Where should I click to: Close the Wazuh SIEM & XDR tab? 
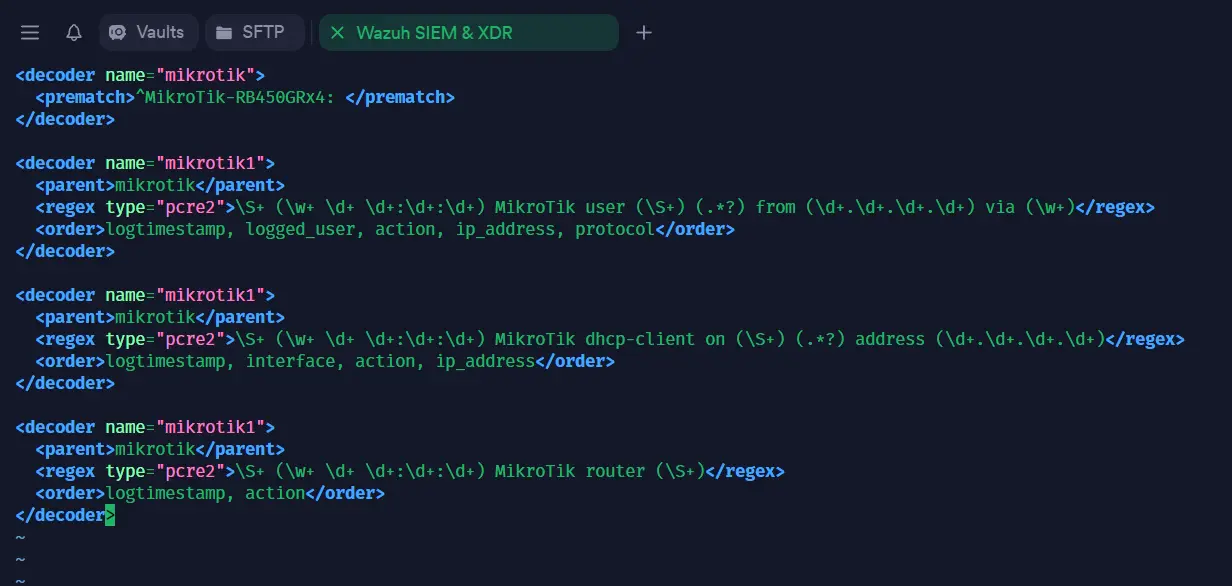point(337,33)
